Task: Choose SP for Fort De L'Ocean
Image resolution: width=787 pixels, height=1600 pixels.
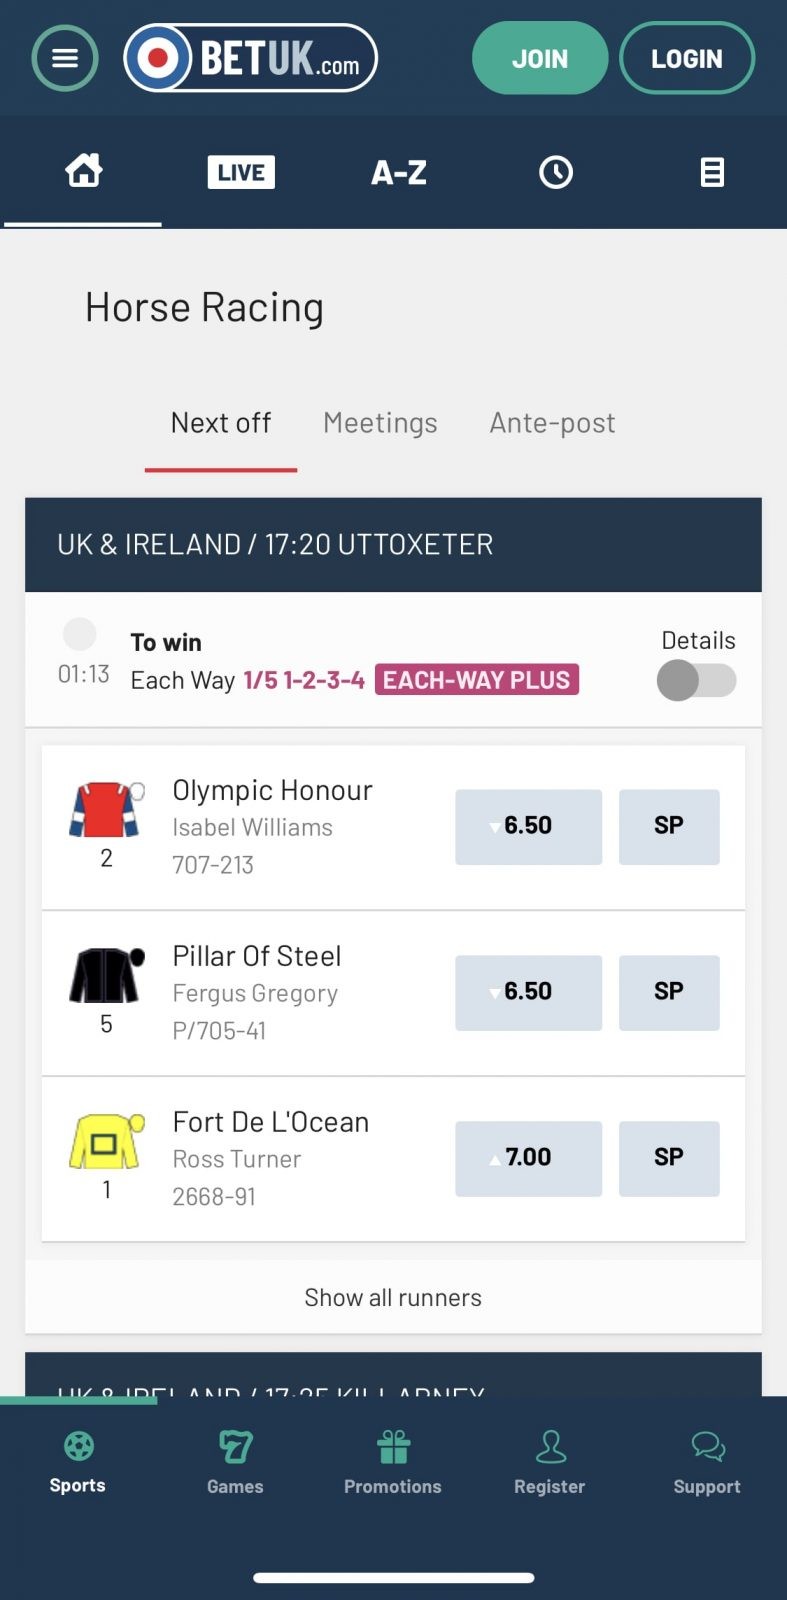Action: (x=669, y=1158)
